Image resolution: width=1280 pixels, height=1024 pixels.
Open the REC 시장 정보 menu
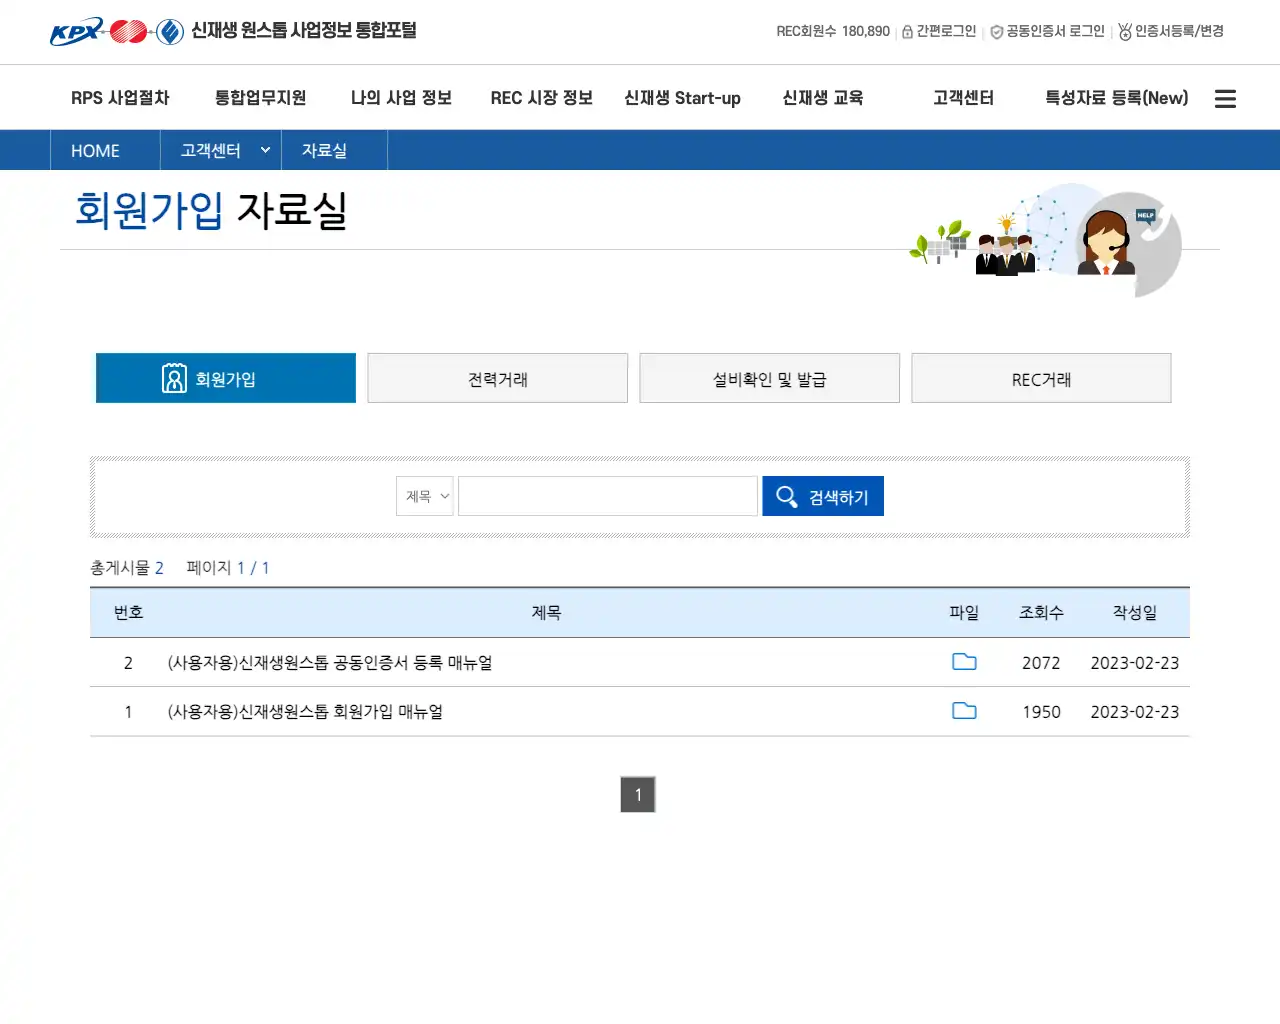coord(541,98)
